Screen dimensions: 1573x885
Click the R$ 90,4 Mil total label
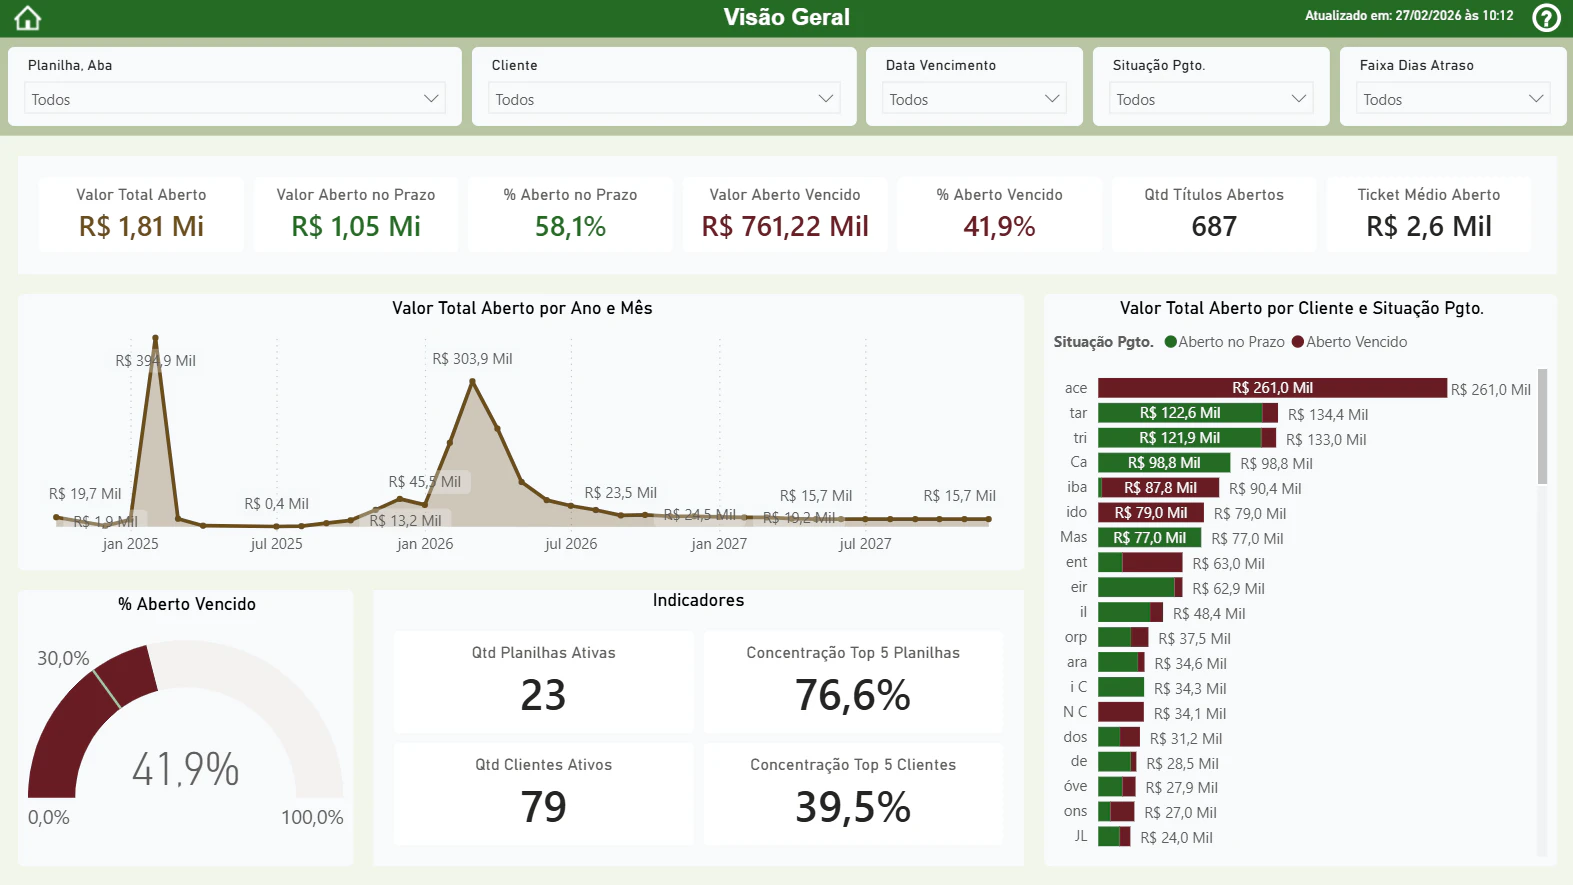tap(1265, 489)
